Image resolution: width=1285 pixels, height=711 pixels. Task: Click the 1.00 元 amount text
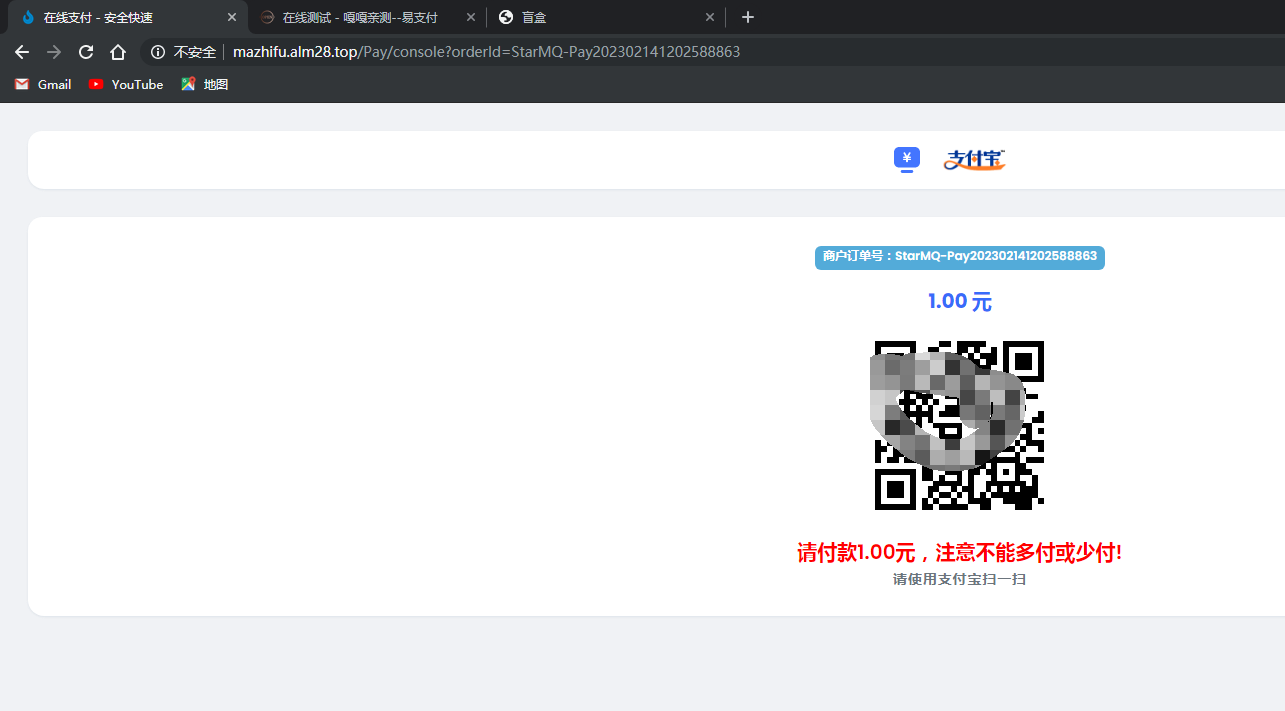point(959,301)
